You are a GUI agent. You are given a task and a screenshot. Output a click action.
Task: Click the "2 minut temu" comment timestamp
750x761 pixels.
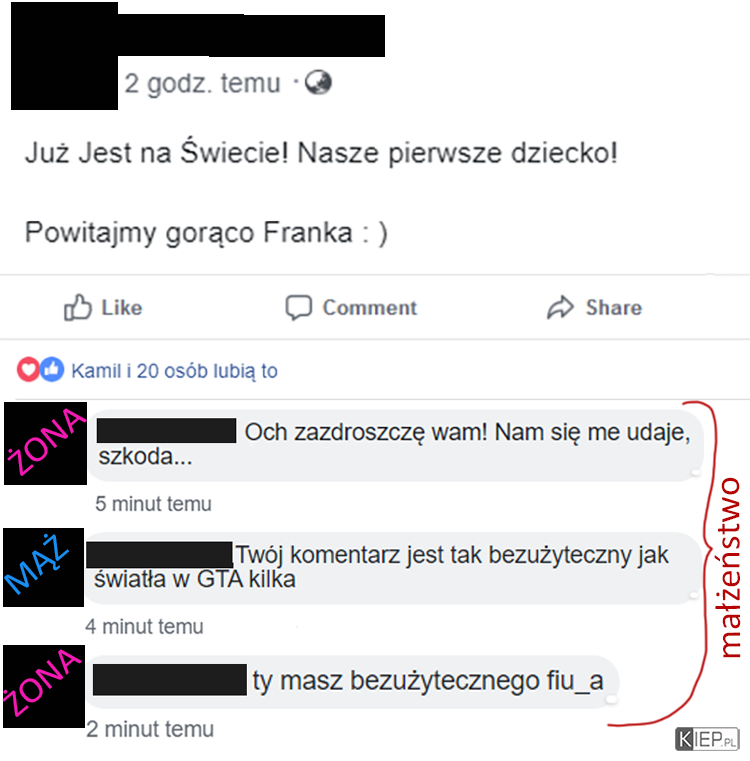150,729
